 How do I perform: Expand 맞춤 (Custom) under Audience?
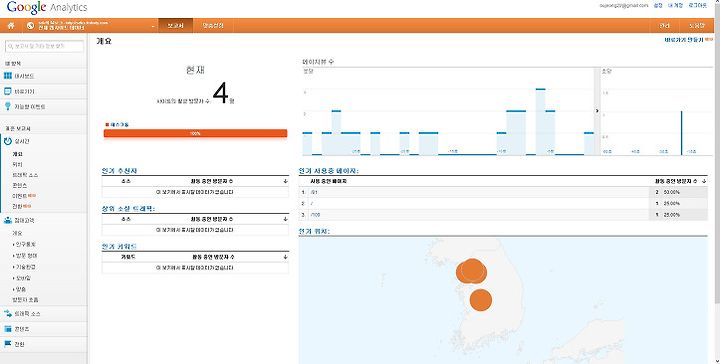pyautogui.click(x=20, y=289)
